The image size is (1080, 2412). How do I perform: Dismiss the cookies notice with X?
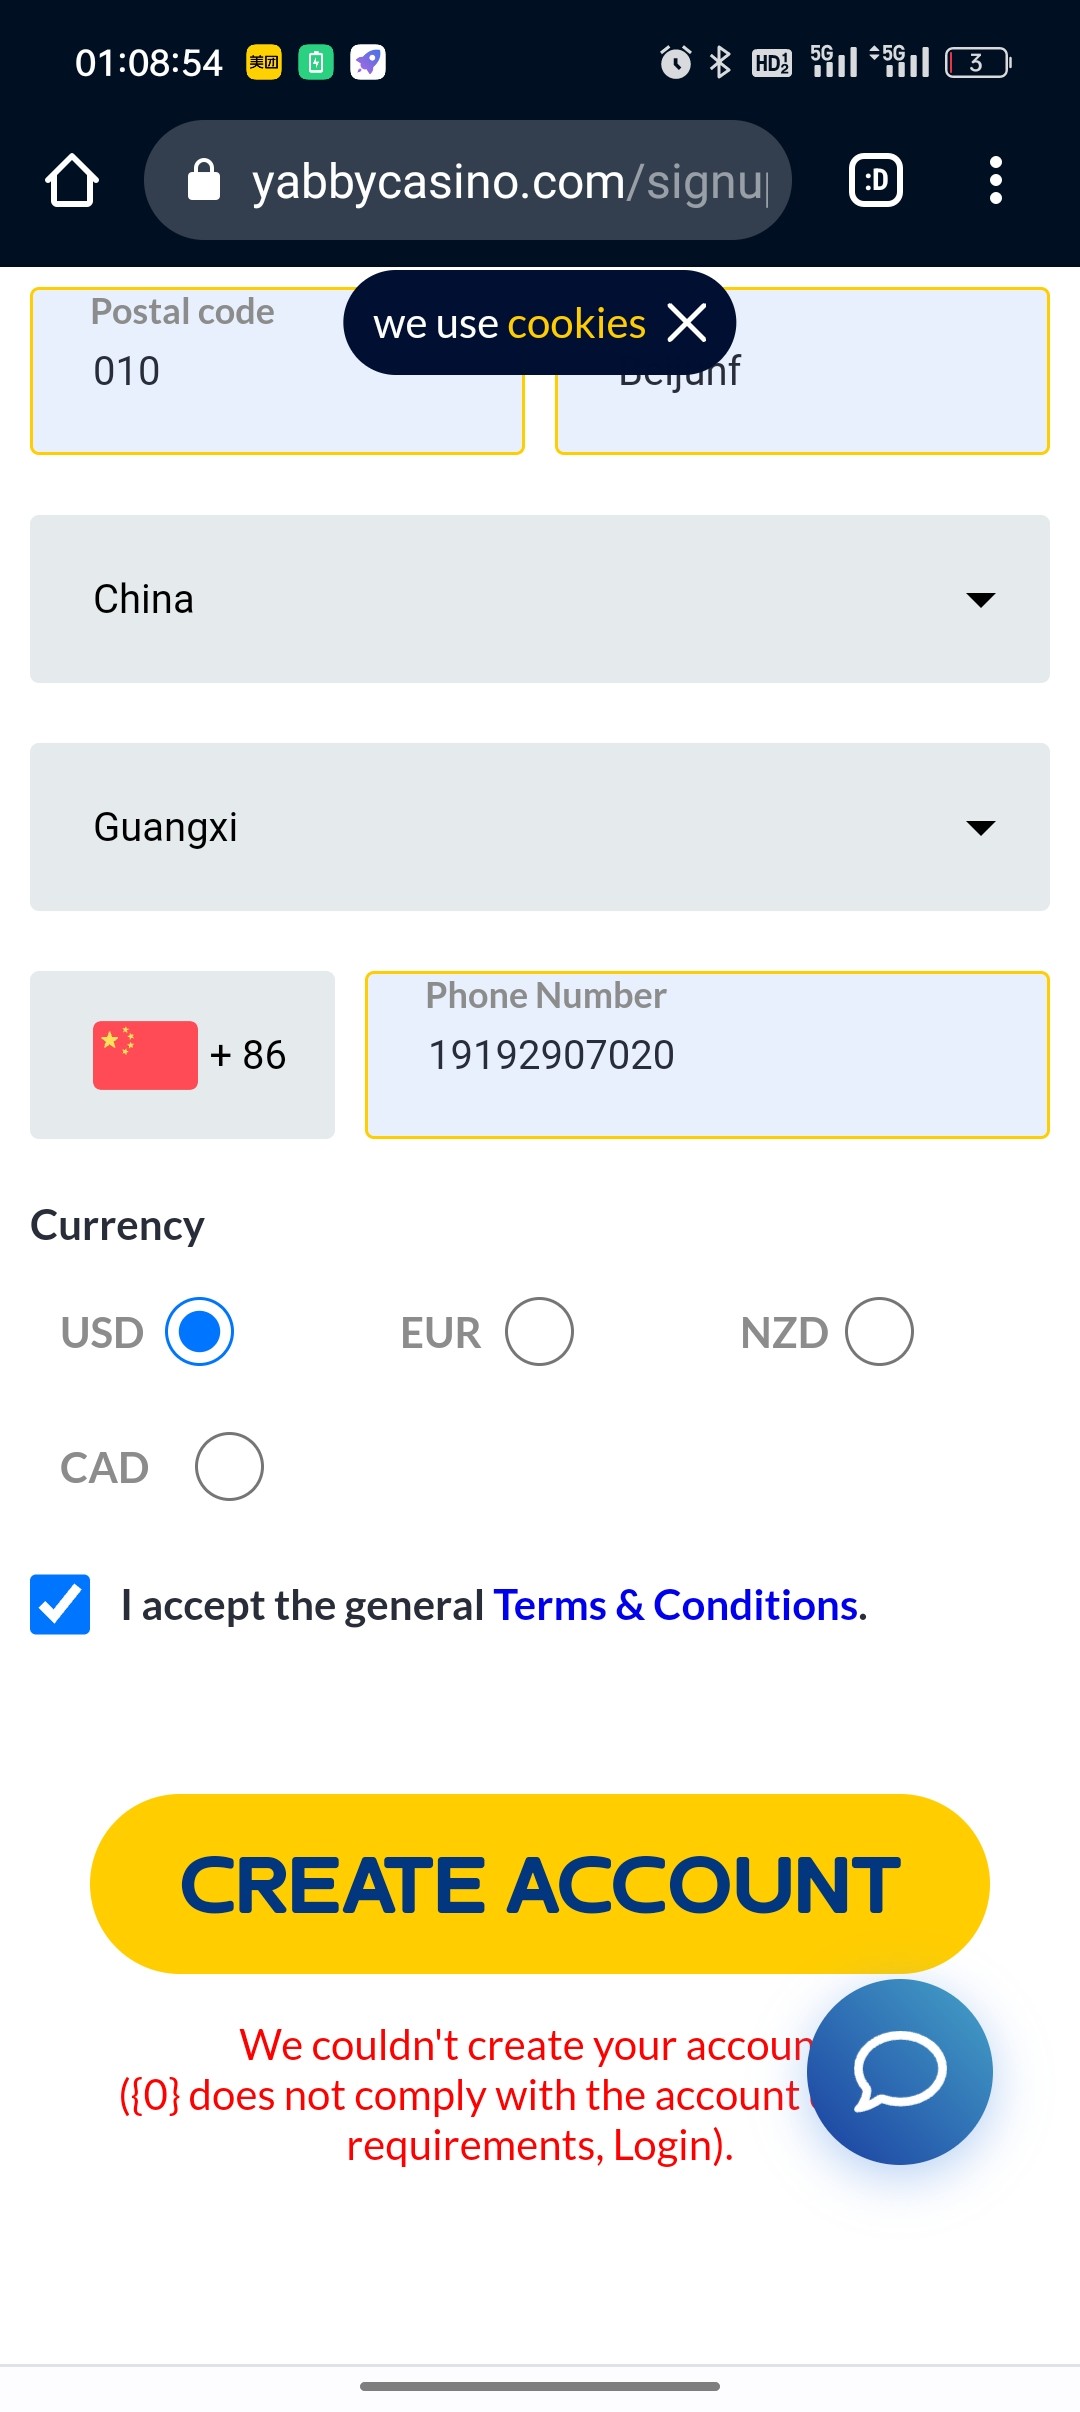coord(687,323)
